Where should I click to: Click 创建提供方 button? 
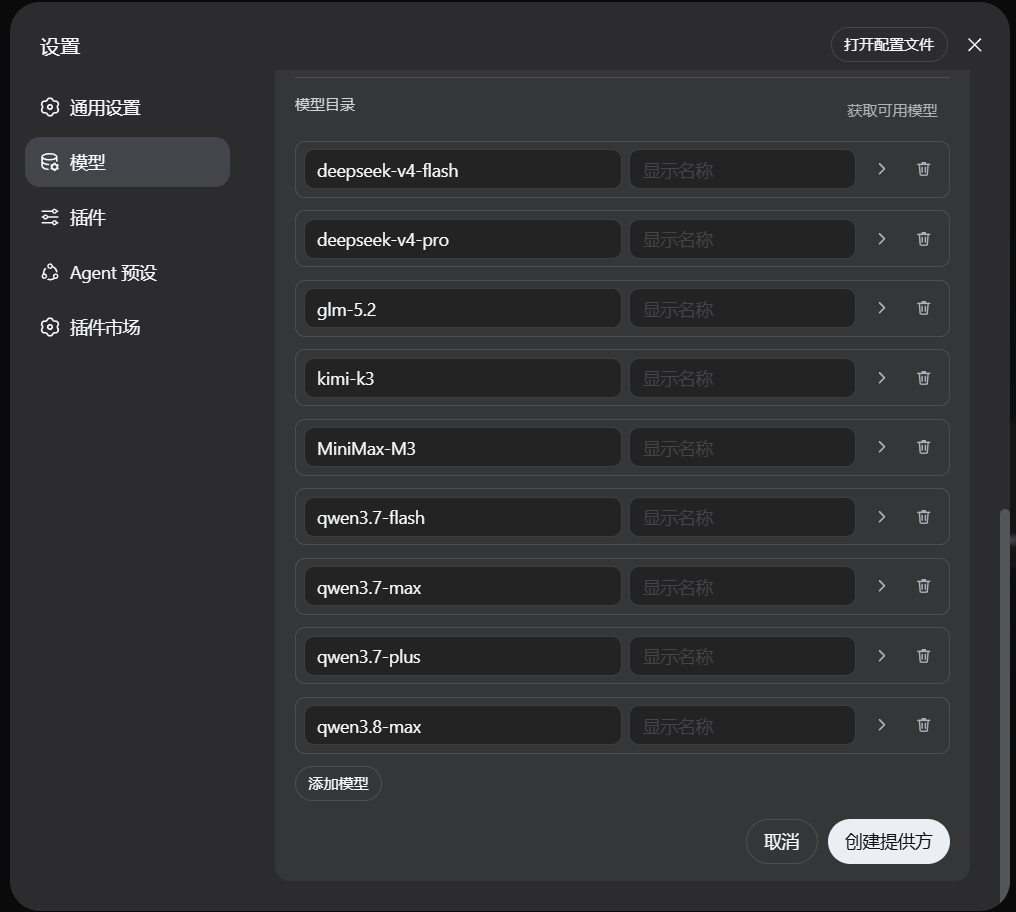point(888,841)
